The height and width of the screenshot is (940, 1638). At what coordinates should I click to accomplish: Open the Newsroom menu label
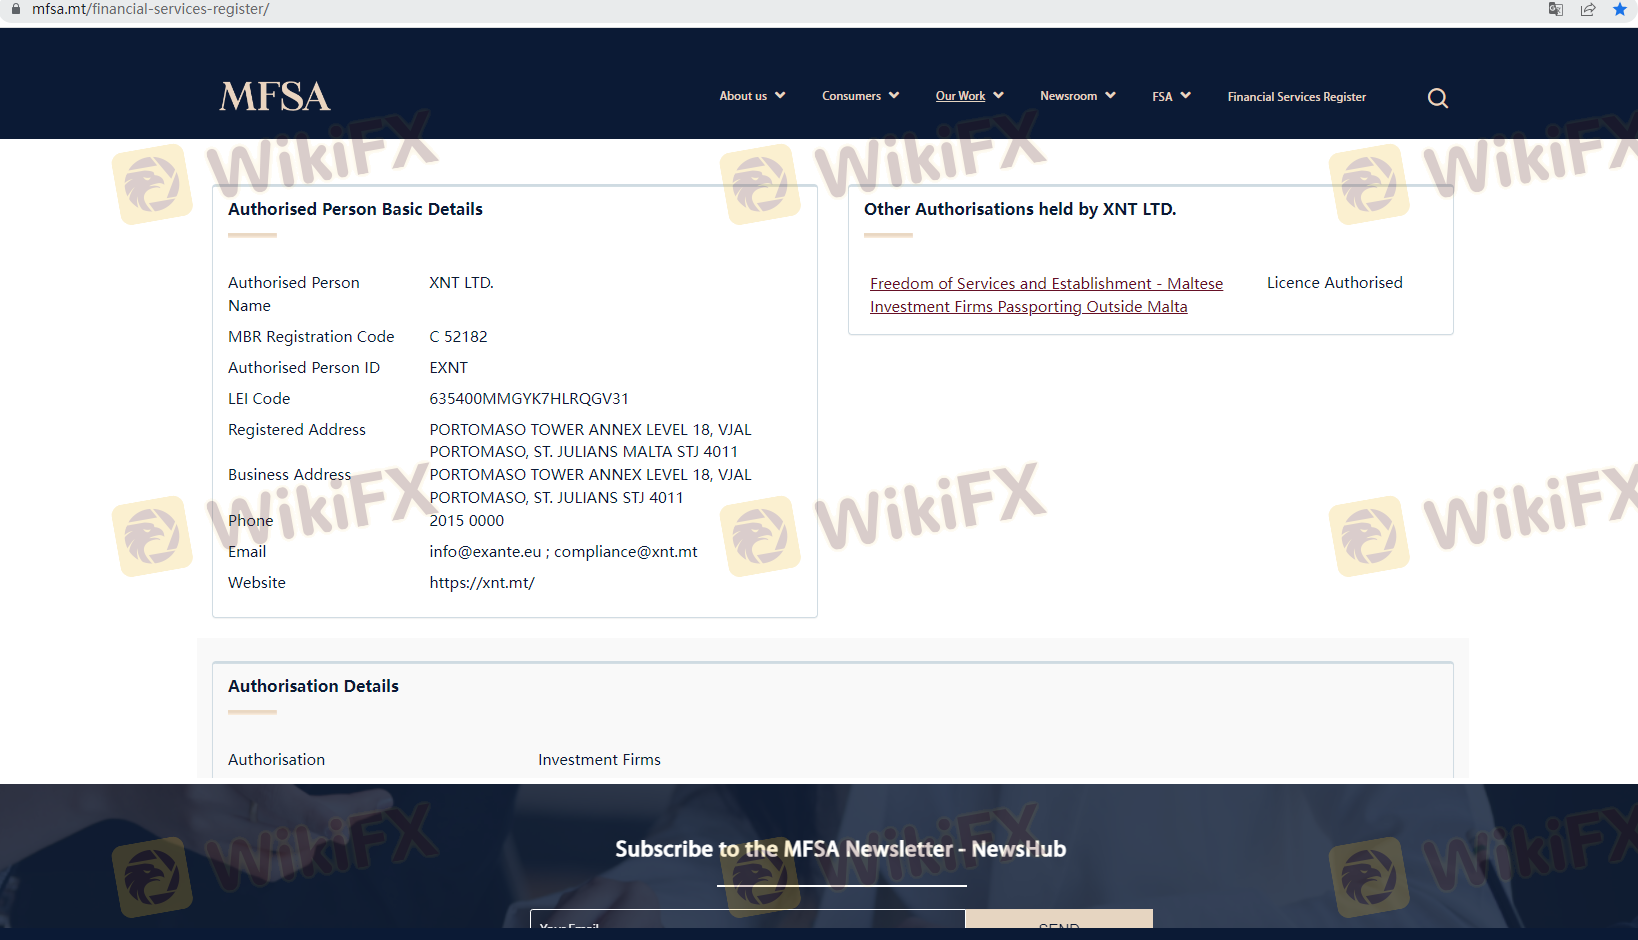click(1068, 96)
